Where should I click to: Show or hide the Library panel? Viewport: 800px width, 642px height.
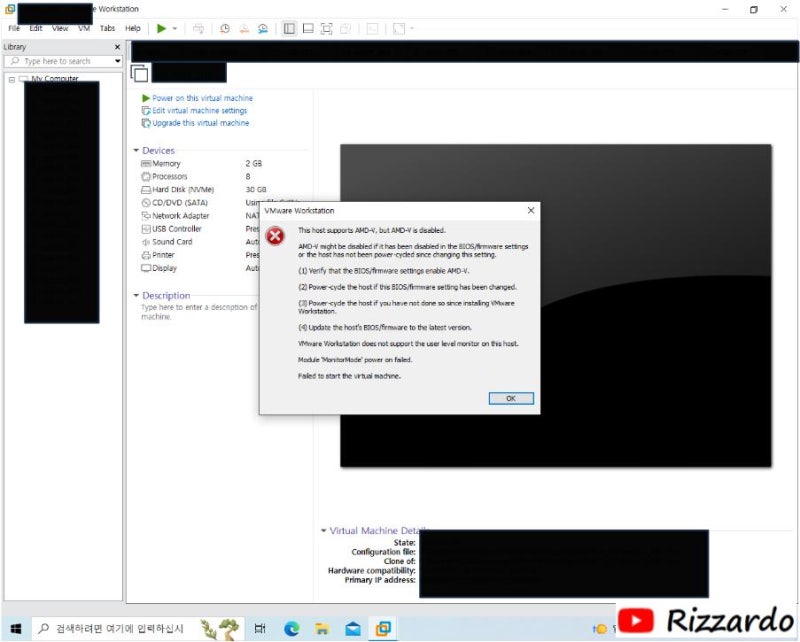(x=289, y=28)
